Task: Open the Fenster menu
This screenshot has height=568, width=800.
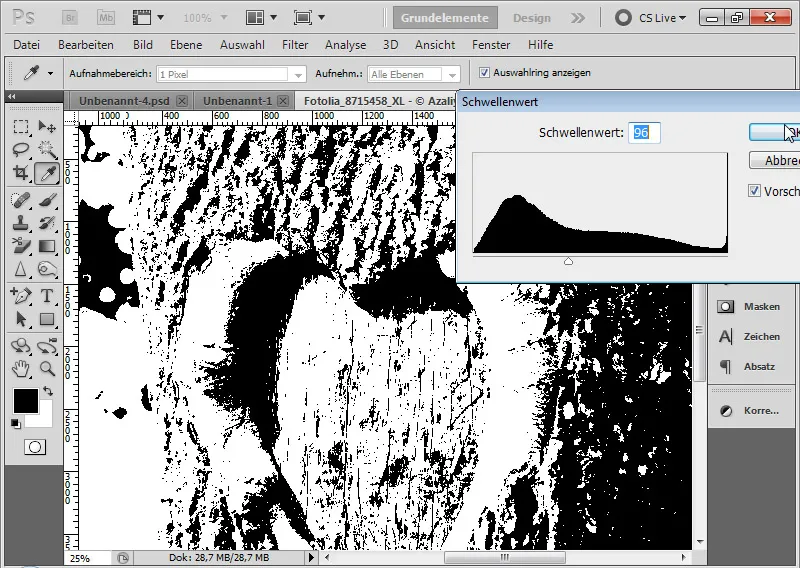Action: click(491, 45)
